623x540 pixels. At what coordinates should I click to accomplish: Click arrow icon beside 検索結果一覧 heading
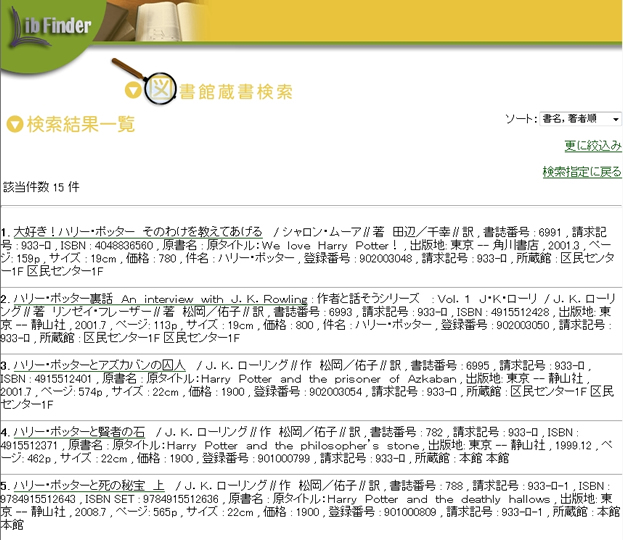(15, 125)
